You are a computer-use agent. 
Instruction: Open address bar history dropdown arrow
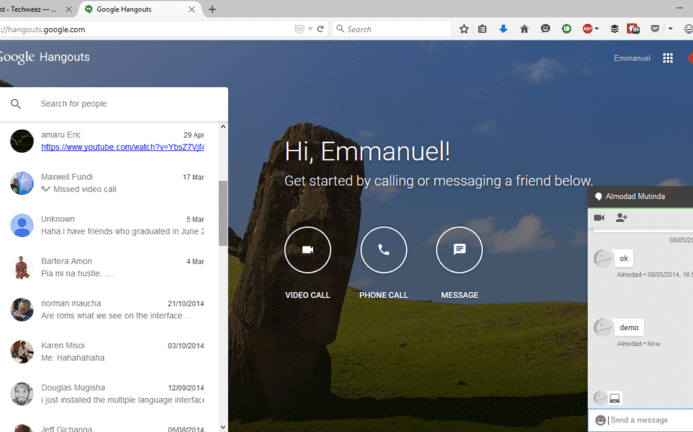pyautogui.click(x=310, y=29)
